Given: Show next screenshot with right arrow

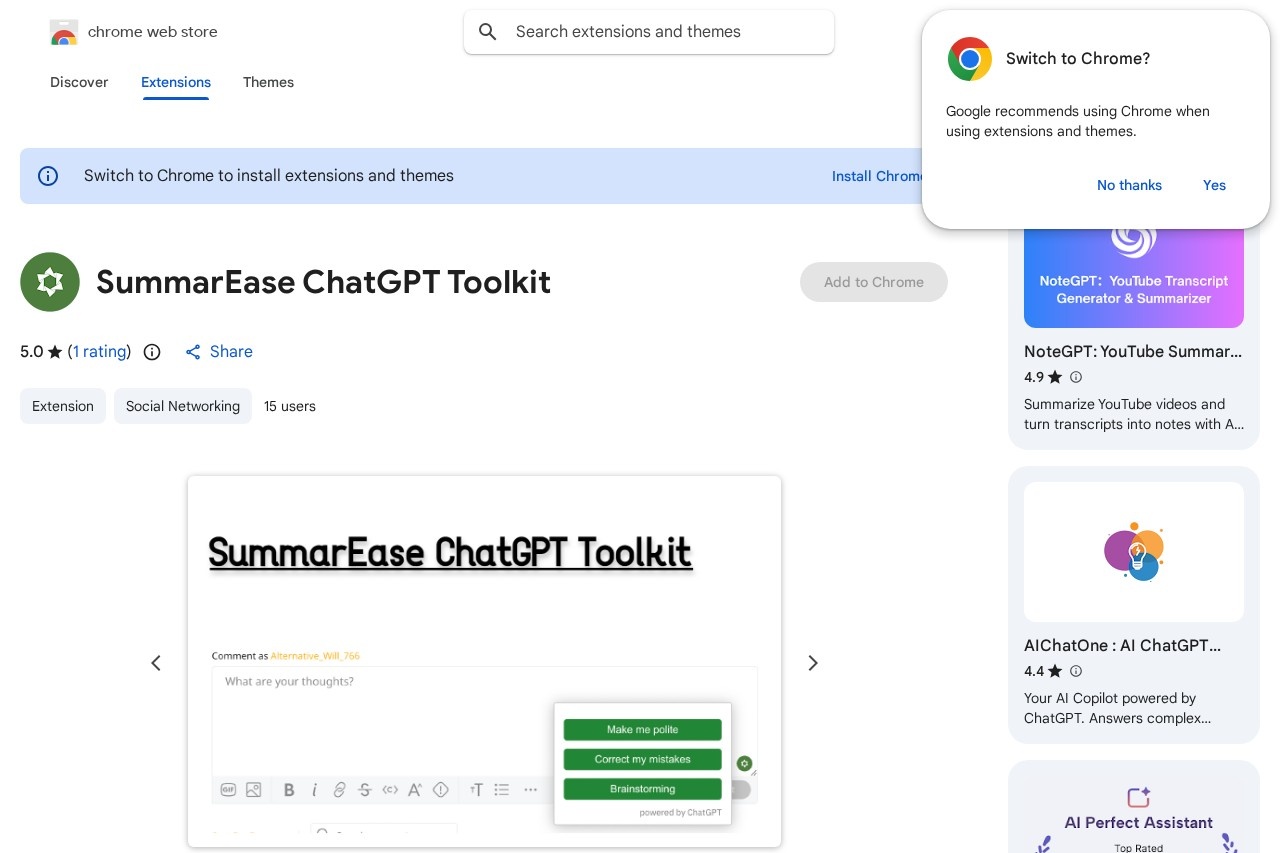Looking at the screenshot, I should (813, 663).
